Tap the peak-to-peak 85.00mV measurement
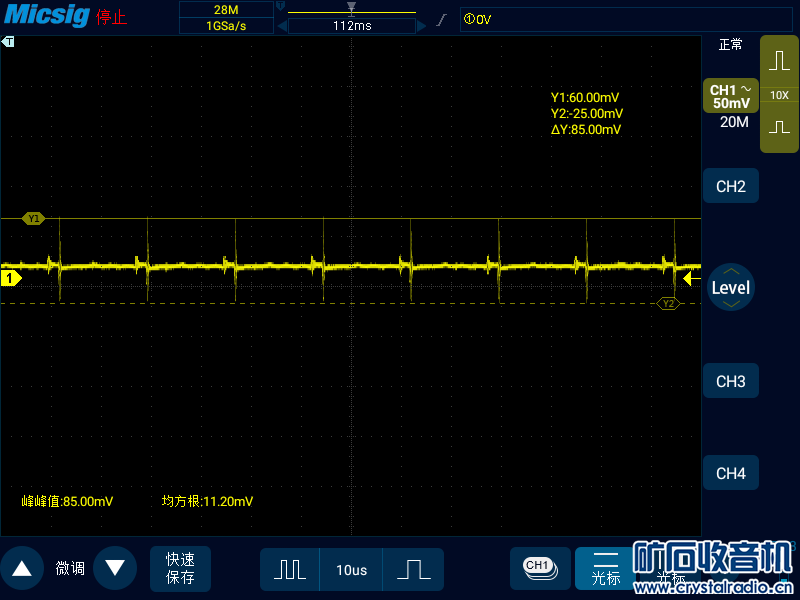This screenshot has height=600, width=800. (x=67, y=502)
